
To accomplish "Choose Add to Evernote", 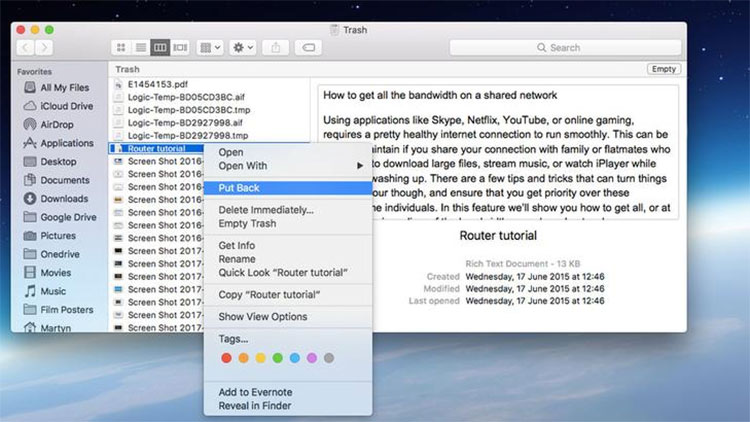I will click(x=287, y=392).
